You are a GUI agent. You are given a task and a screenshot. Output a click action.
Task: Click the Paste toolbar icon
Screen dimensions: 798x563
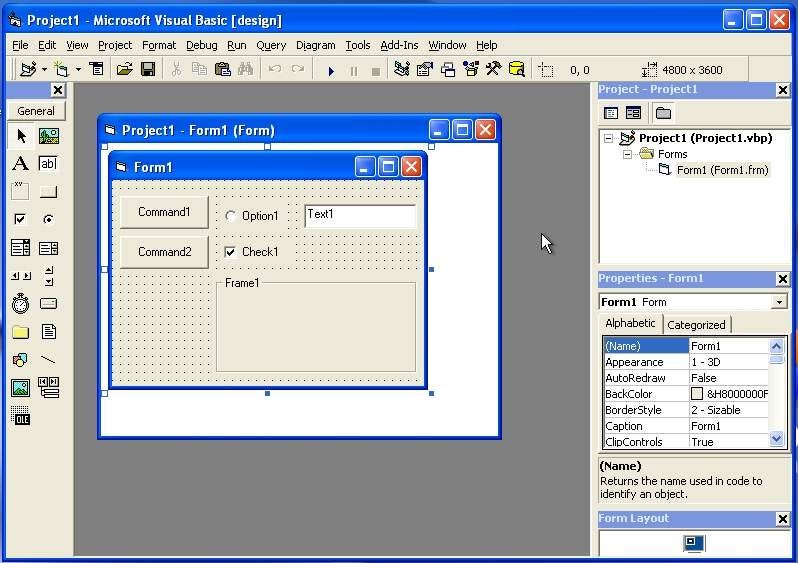(222, 69)
